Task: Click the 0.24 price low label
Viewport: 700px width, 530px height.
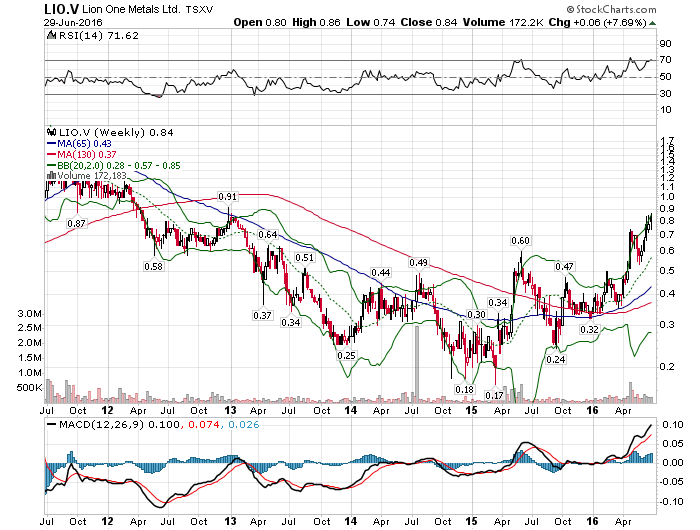Action: tap(556, 359)
